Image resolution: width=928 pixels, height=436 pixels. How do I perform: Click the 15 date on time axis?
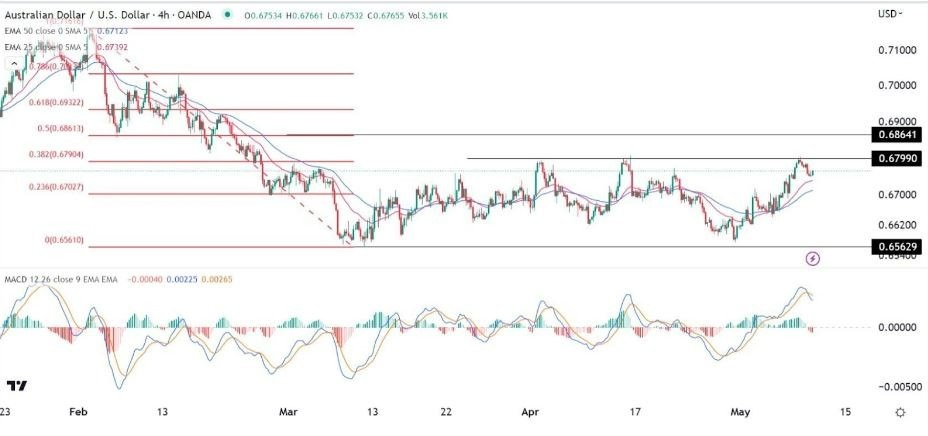pos(846,412)
